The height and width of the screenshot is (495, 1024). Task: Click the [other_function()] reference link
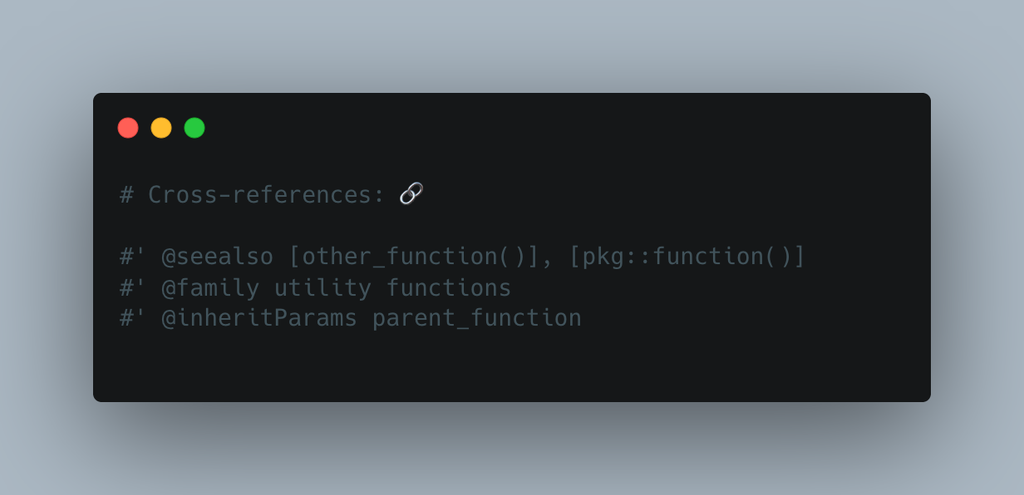coord(415,257)
